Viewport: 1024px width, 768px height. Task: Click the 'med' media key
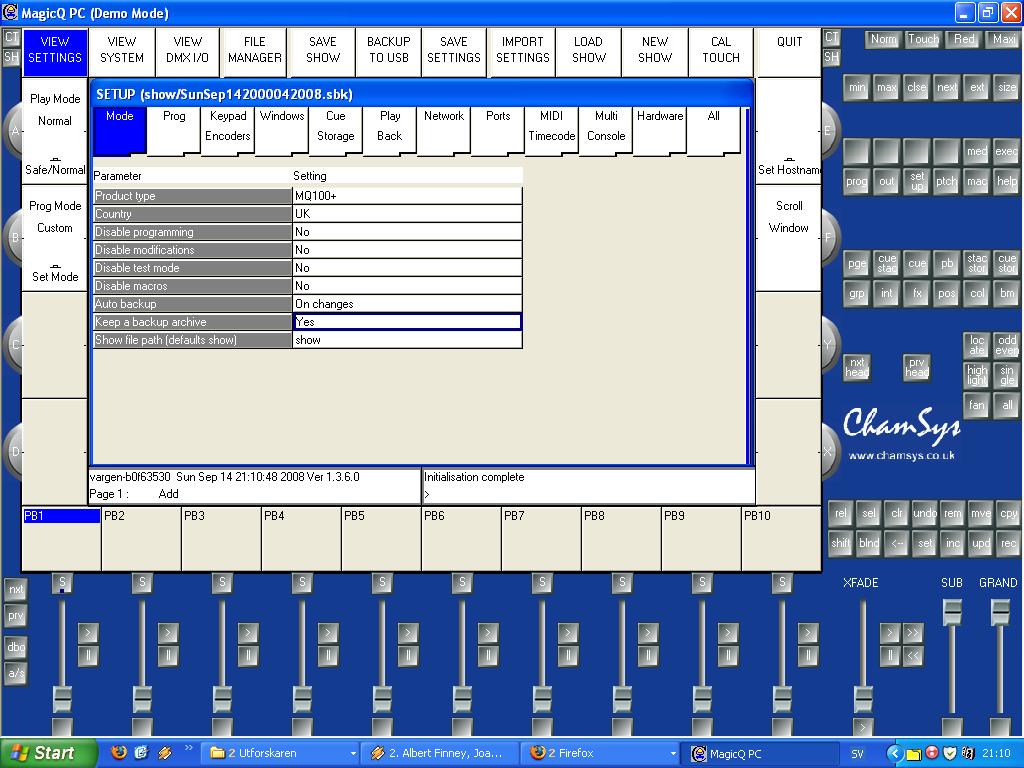click(976, 152)
